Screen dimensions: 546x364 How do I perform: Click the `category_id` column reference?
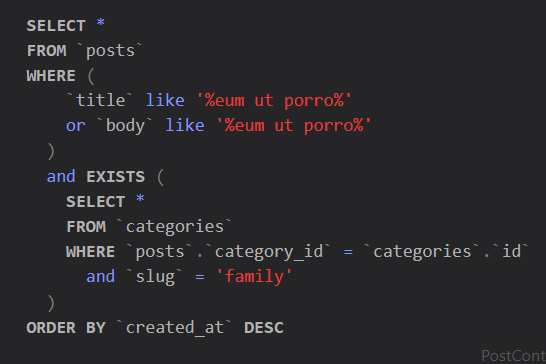click(268, 252)
